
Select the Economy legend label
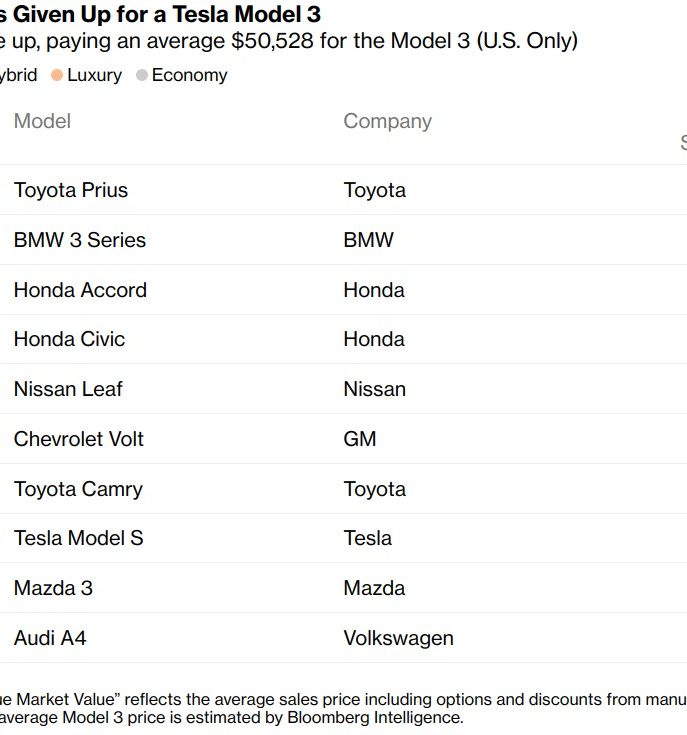[189, 75]
